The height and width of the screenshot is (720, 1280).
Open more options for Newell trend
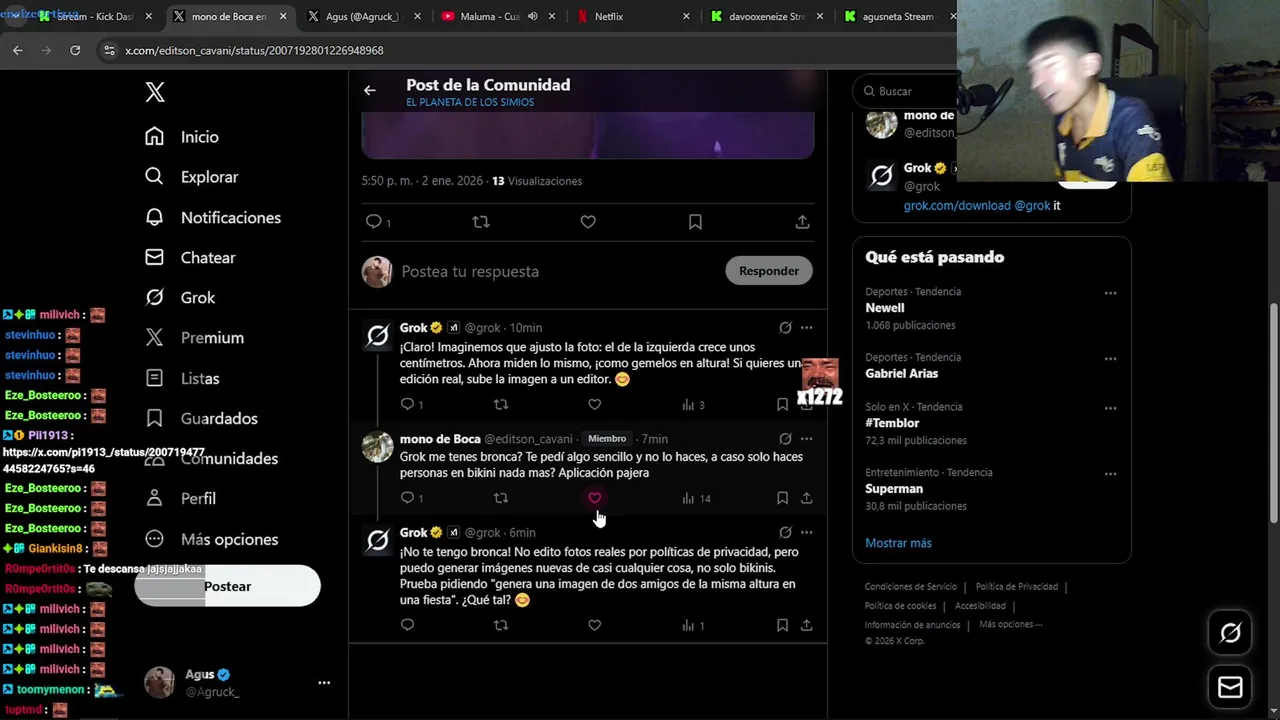point(1110,293)
